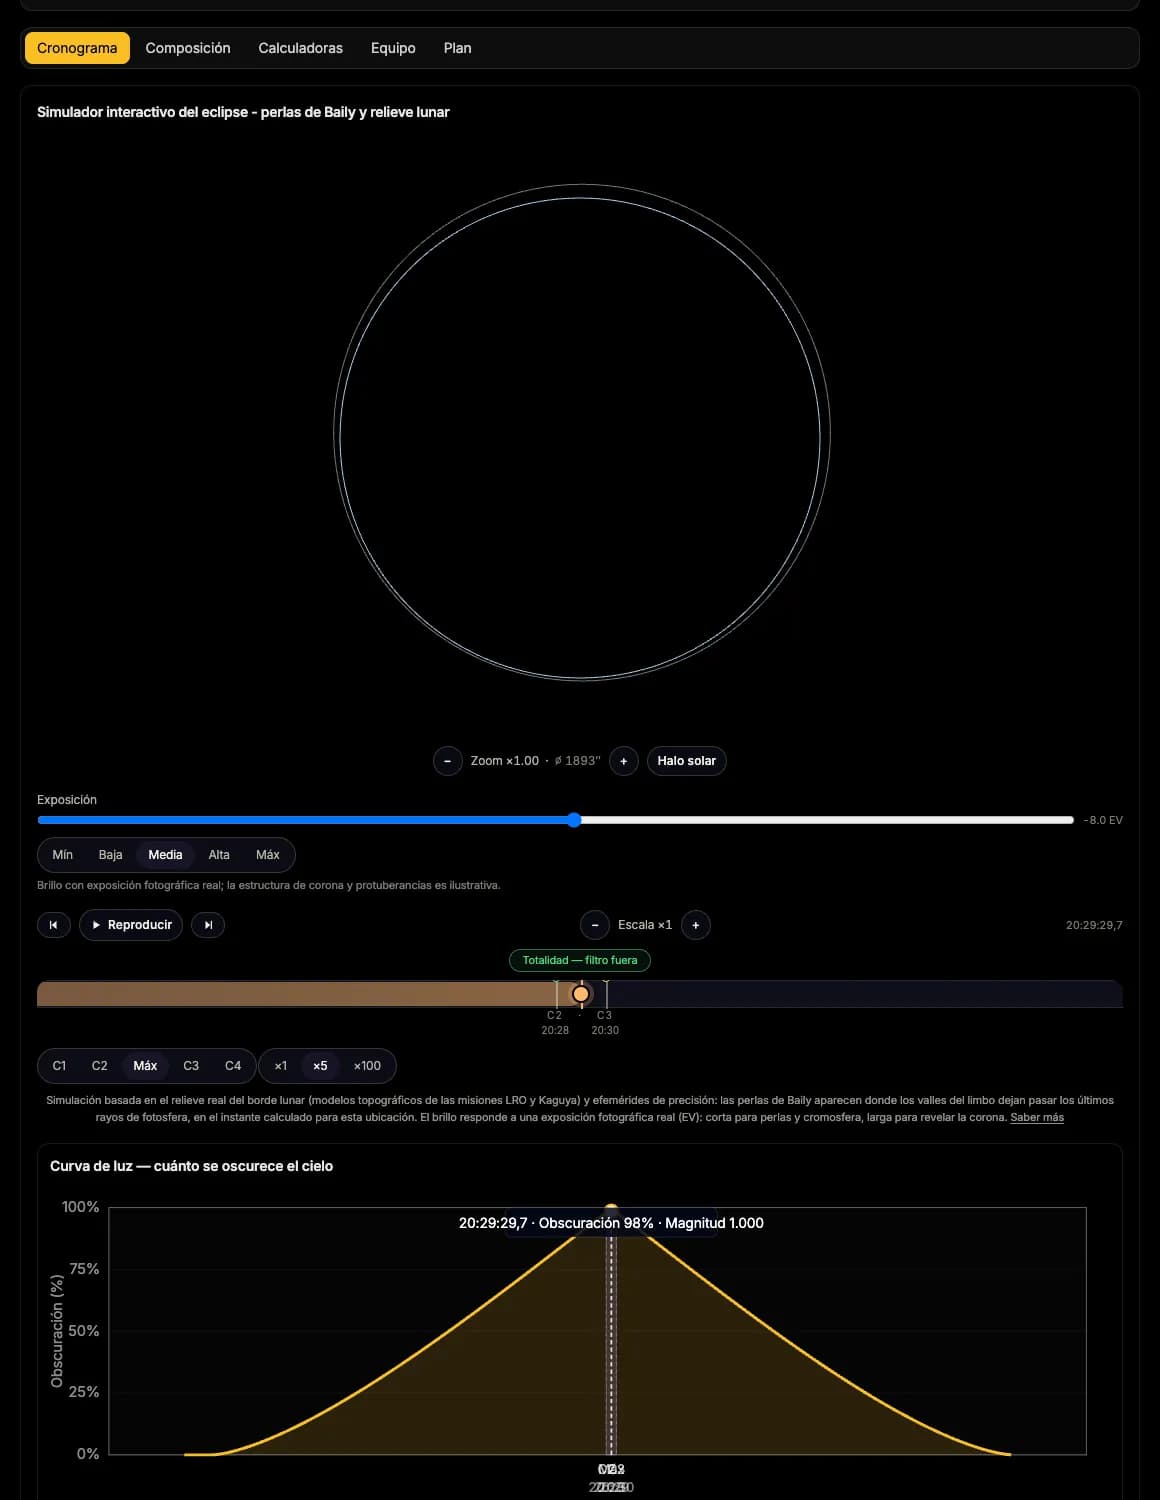
Task: Increase the timeline Escala
Action: [x=696, y=925]
